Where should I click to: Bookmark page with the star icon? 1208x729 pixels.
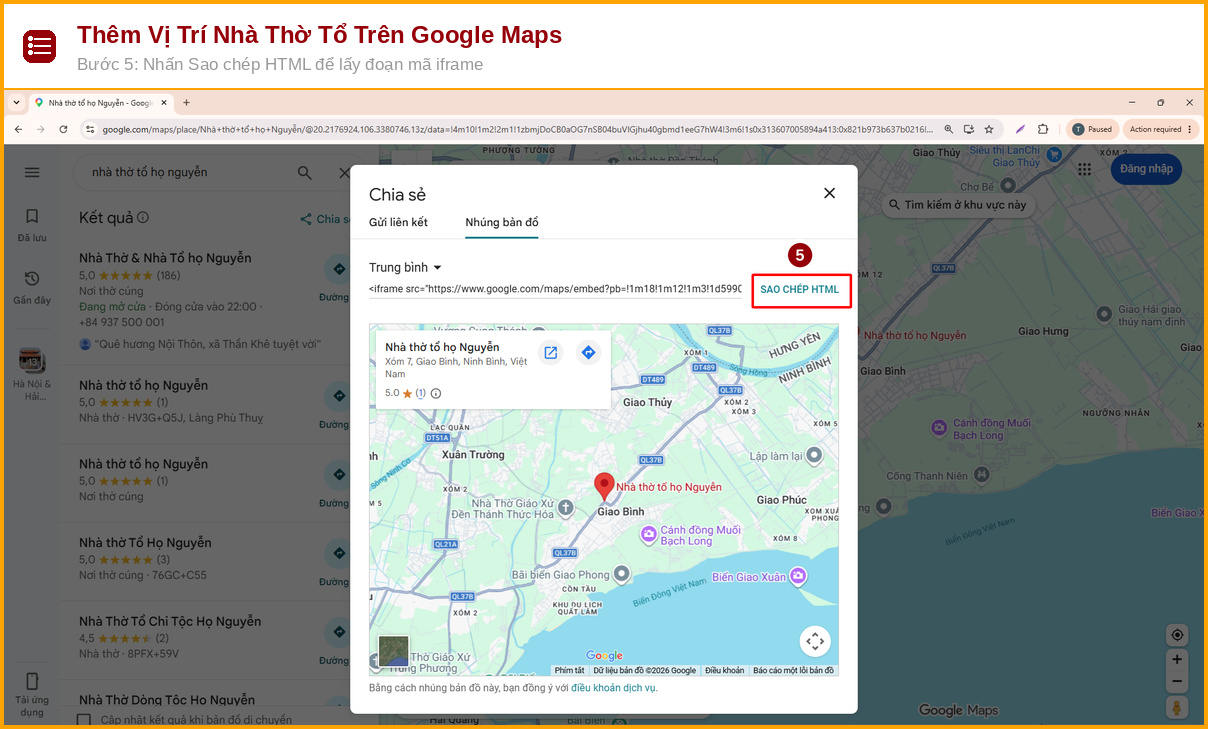pos(989,129)
